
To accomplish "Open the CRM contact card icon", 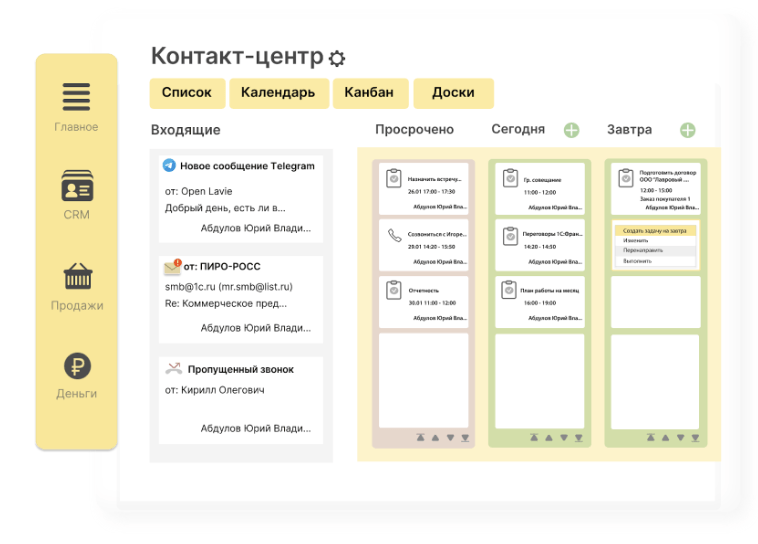I will tap(77, 186).
